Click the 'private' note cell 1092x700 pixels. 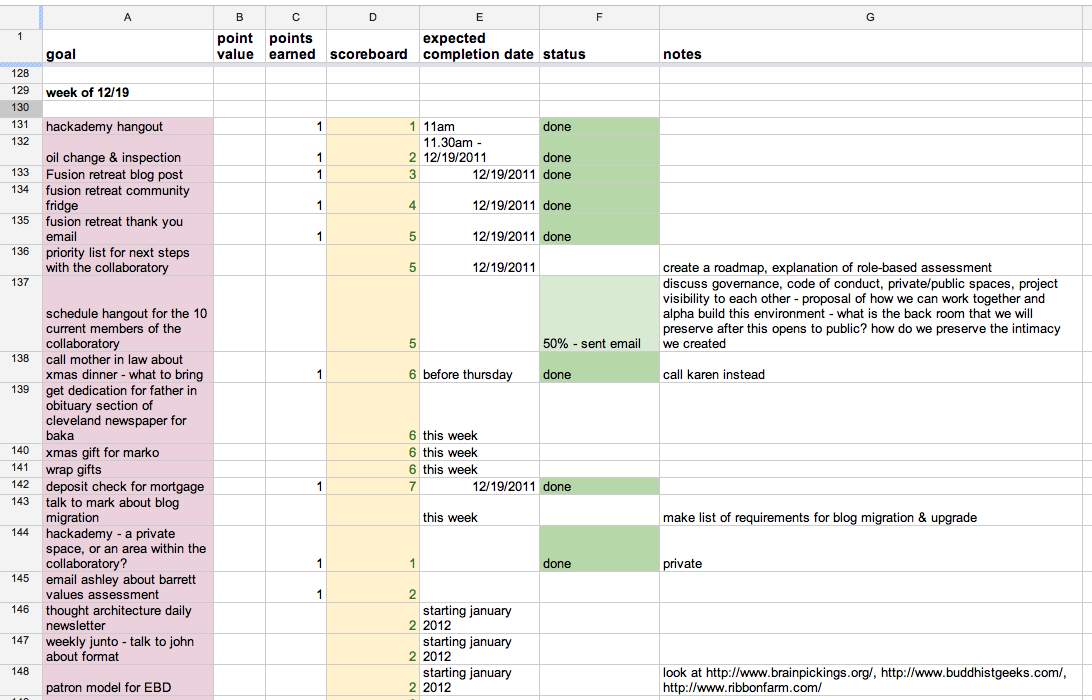(x=870, y=563)
